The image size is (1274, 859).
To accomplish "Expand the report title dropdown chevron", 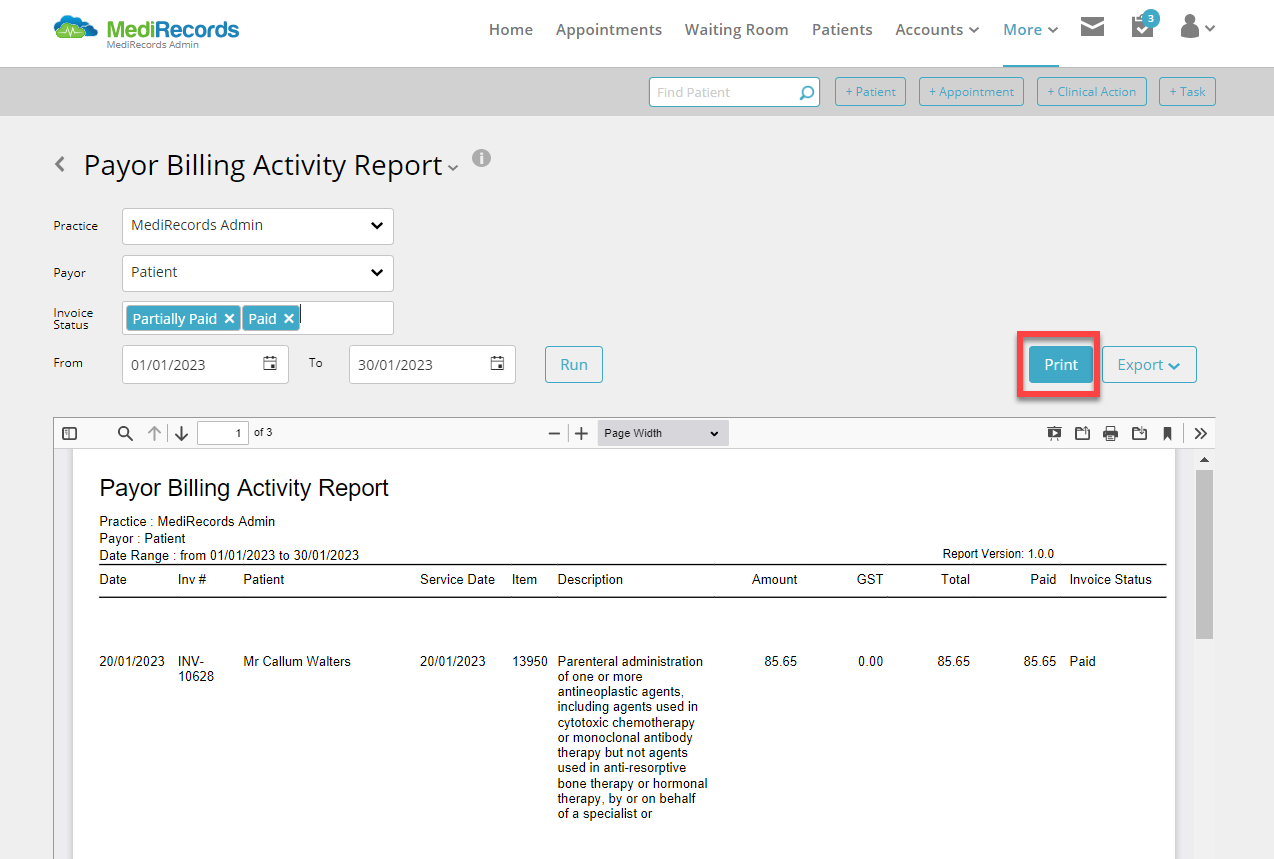I will pos(453,168).
